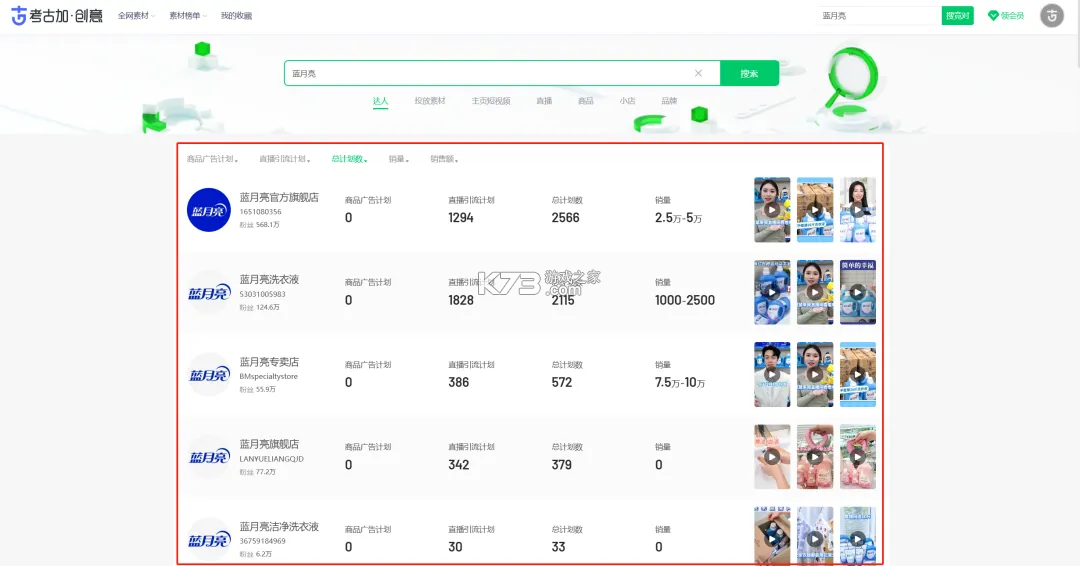The image size is (1080, 566).
Task: Click the green heart 领会员 icon
Action: click(x=993, y=15)
